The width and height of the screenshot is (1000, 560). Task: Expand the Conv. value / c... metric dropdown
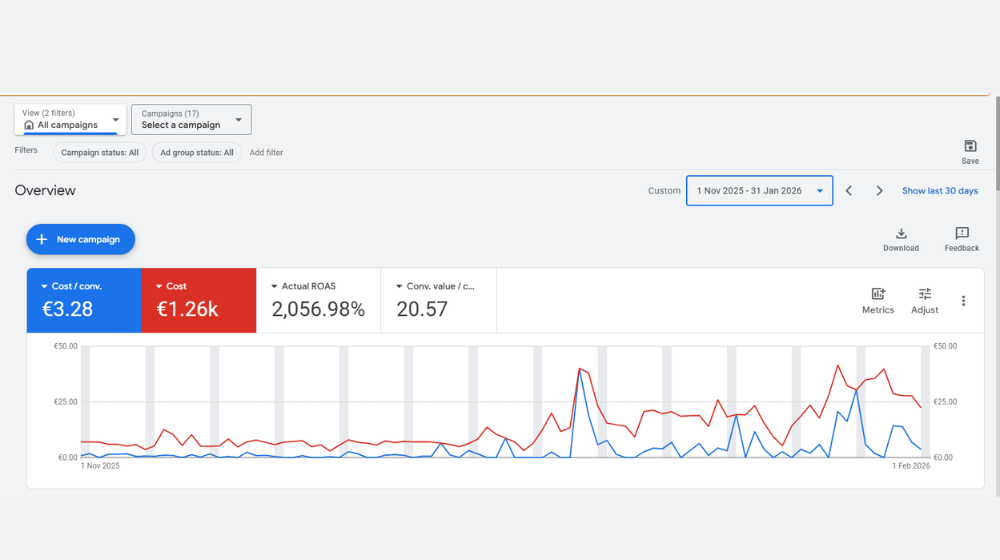(399, 286)
